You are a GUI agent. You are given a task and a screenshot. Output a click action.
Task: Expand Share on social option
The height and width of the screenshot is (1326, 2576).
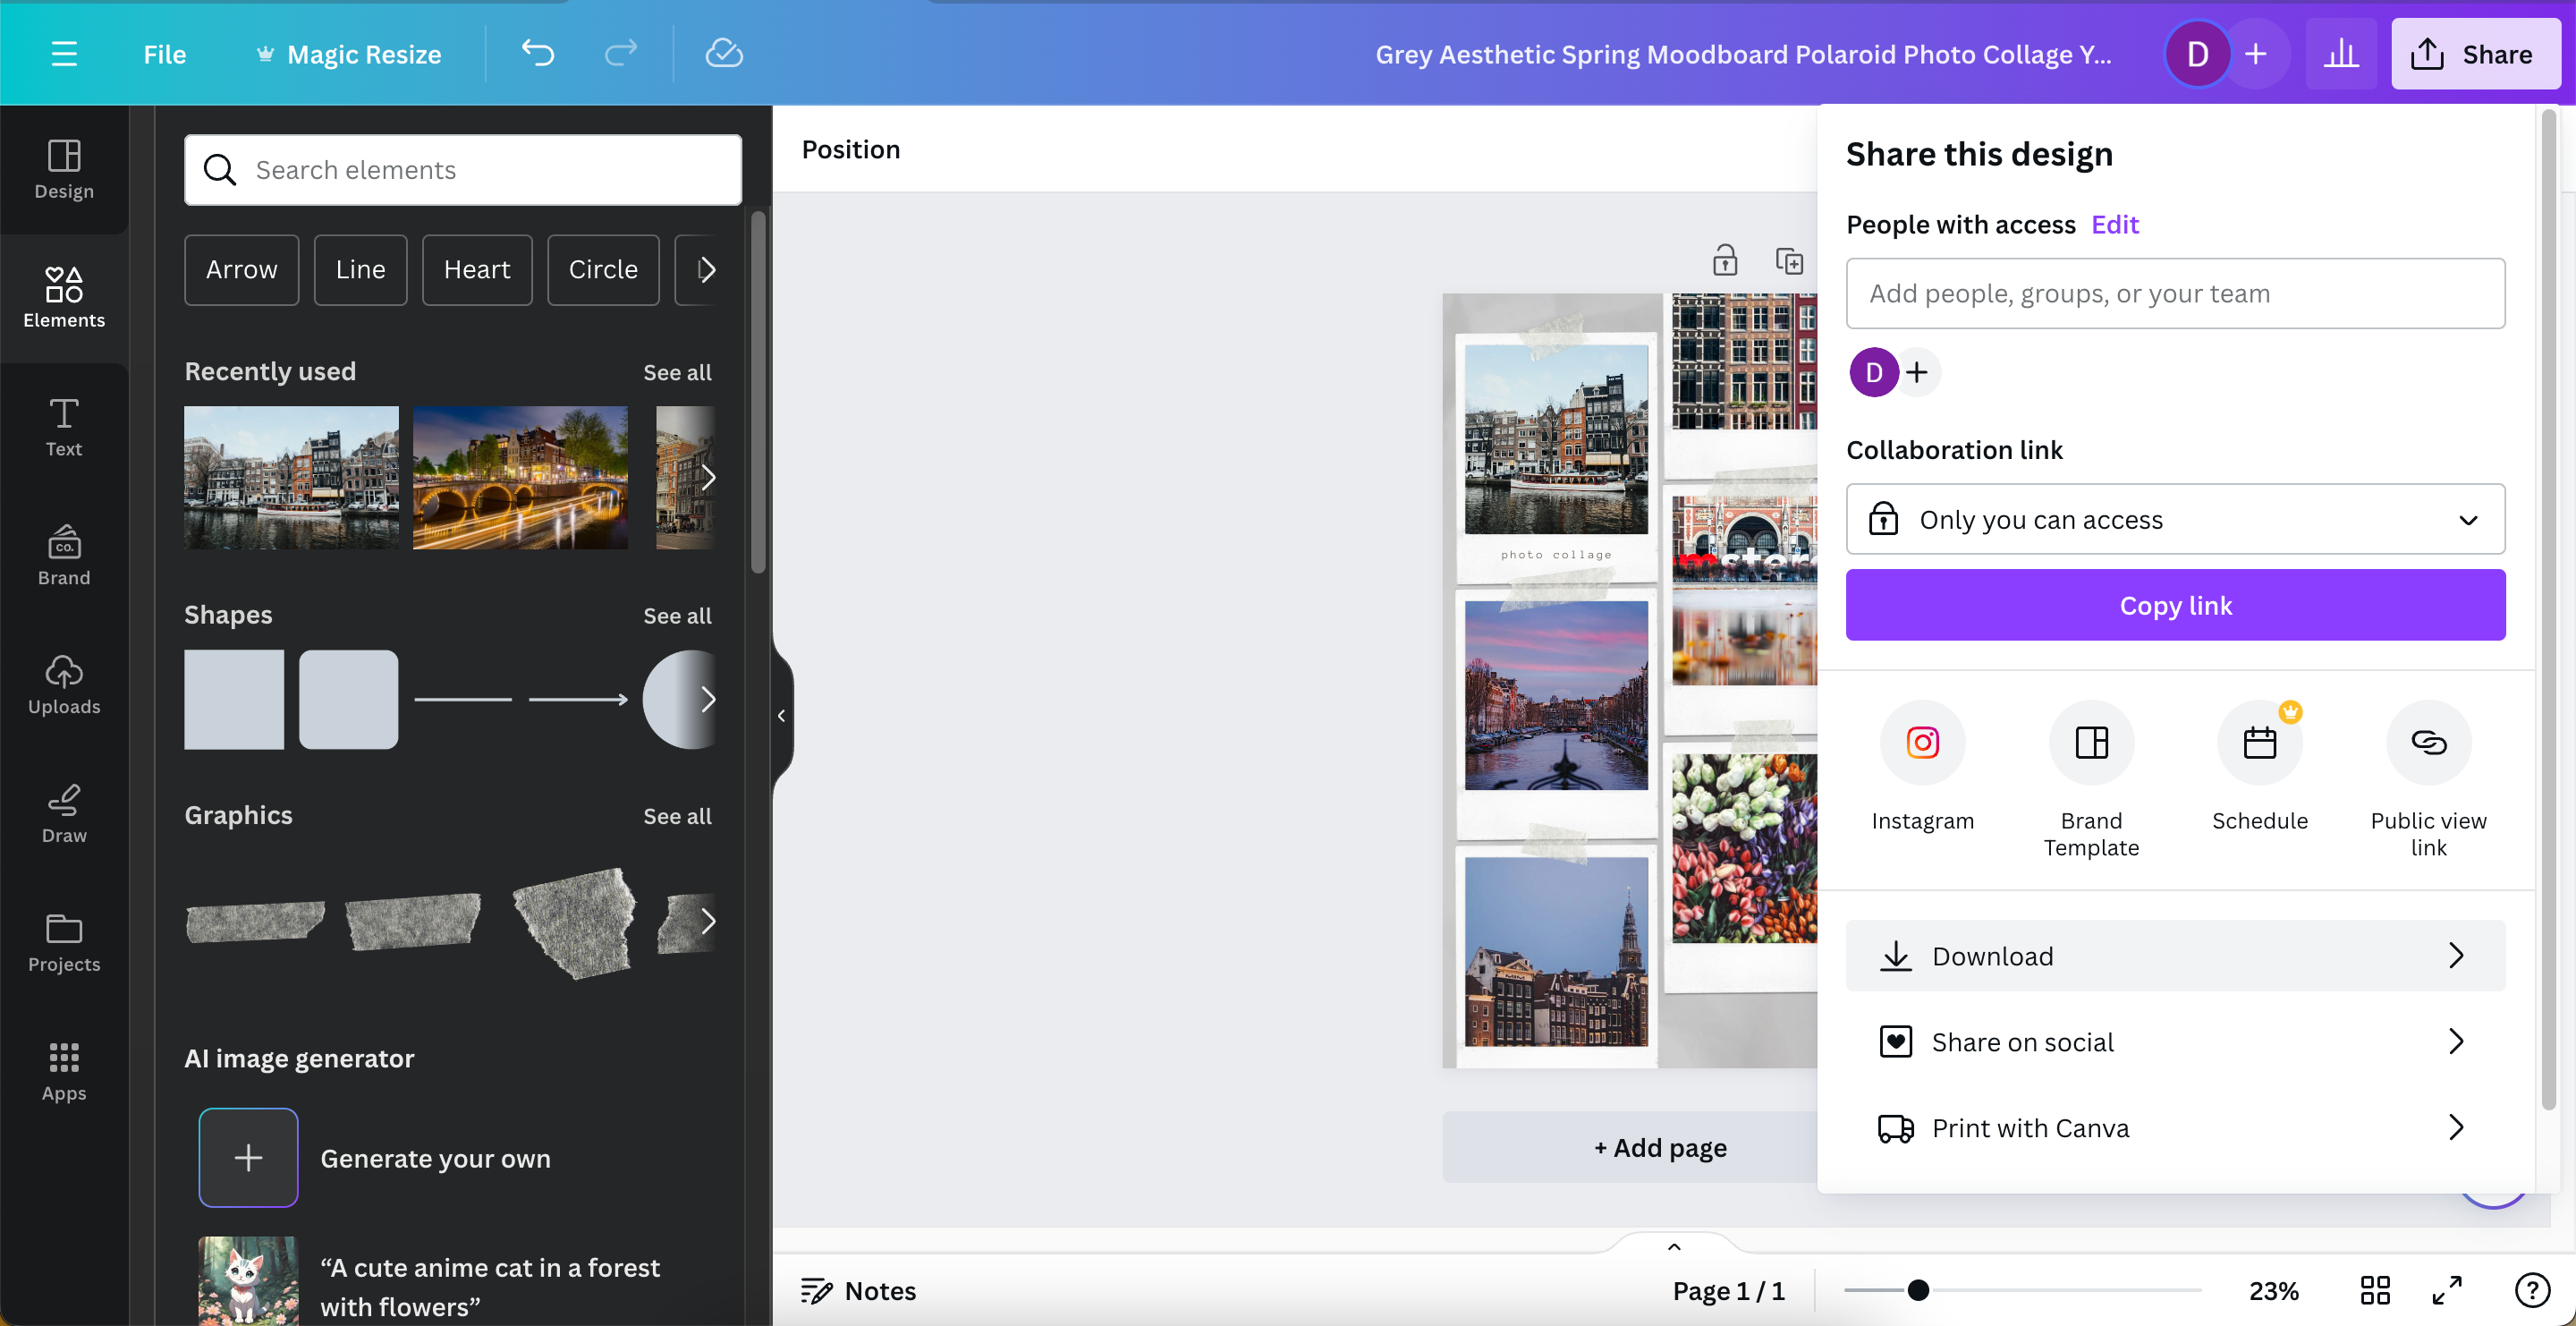tap(2174, 1041)
